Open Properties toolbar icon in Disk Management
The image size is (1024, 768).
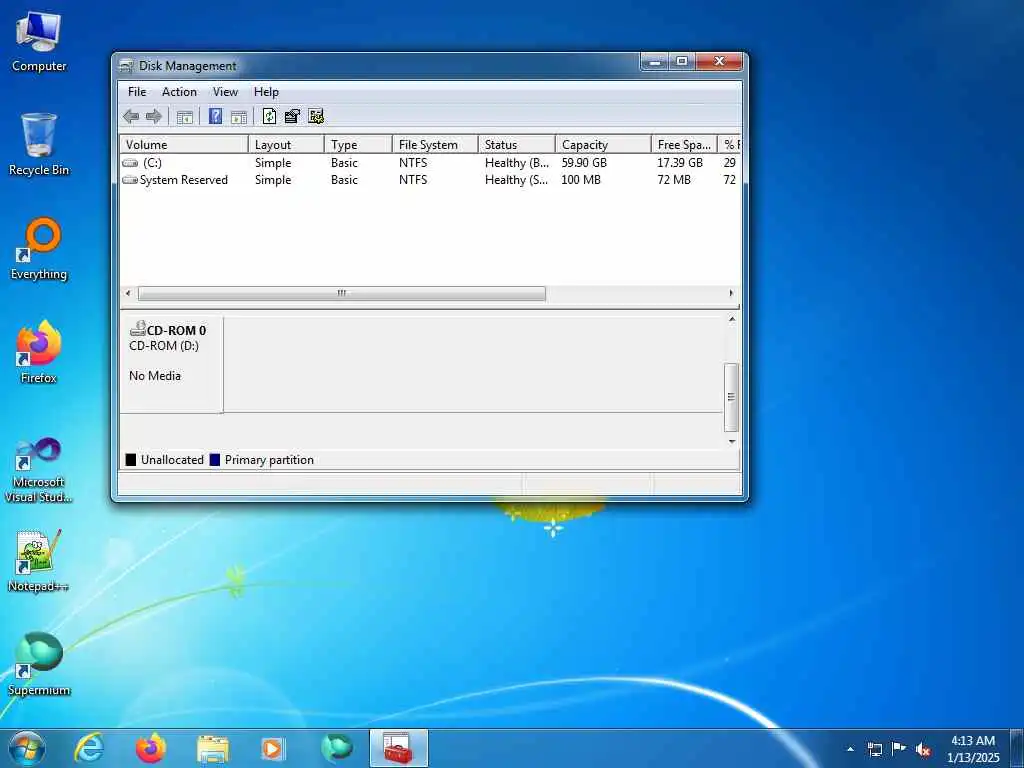292,117
